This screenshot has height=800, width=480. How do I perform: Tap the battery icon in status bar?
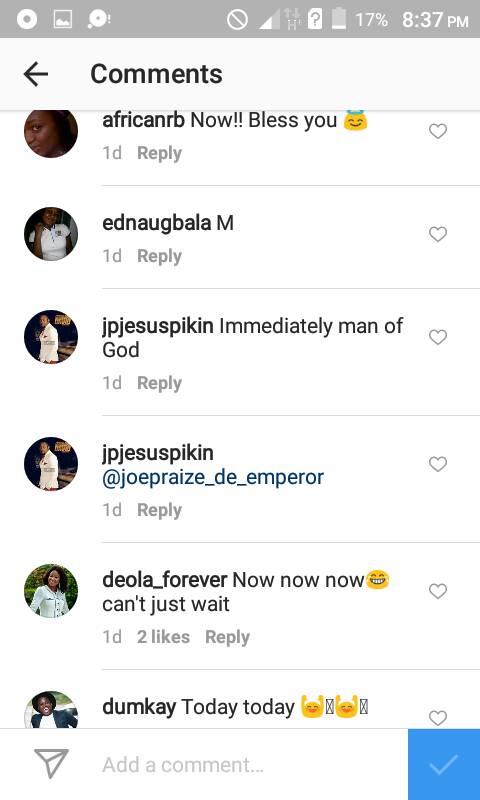click(339, 19)
